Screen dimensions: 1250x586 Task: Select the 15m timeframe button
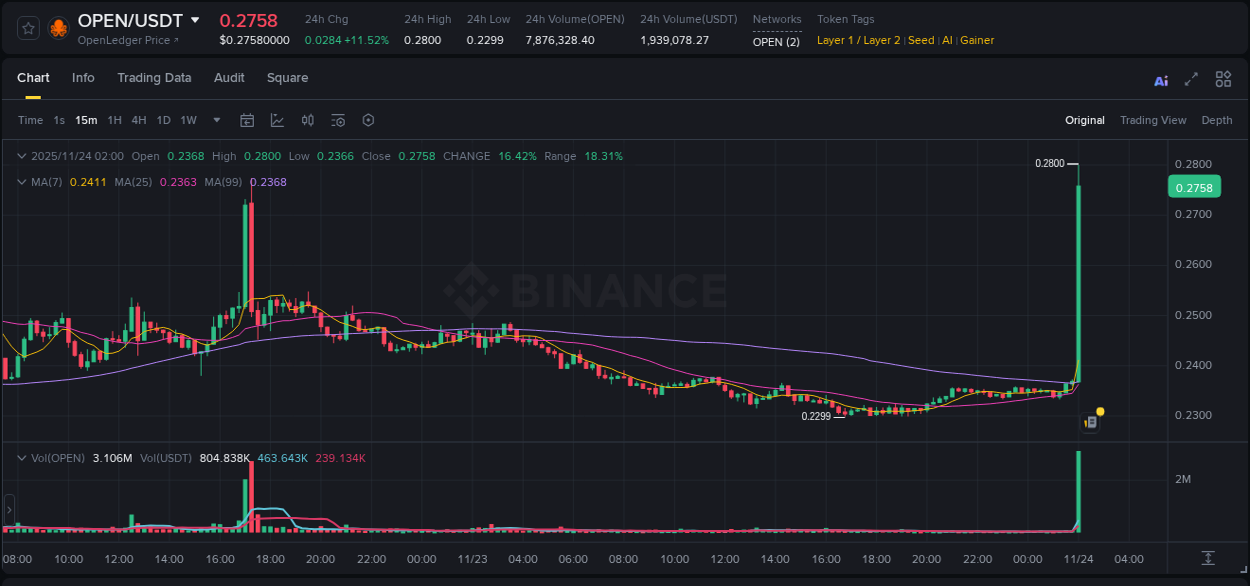[x=86, y=120]
